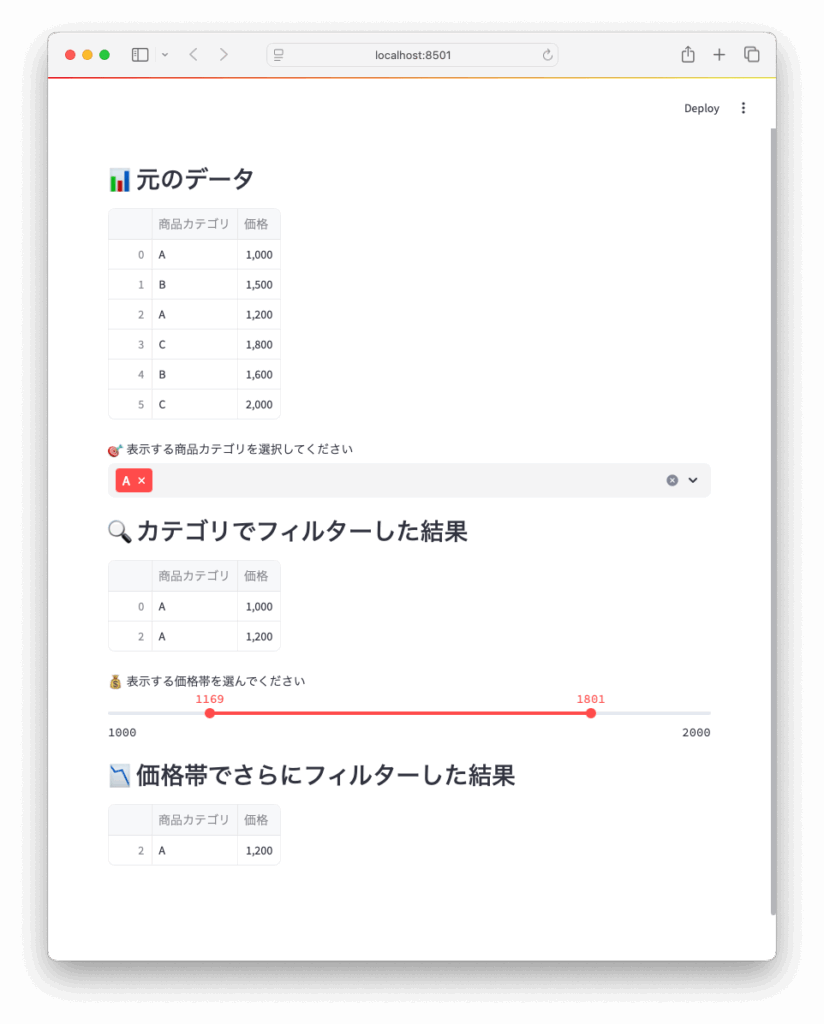Reload the page with the refresh icon
This screenshot has height=1024, width=824.
(547, 55)
